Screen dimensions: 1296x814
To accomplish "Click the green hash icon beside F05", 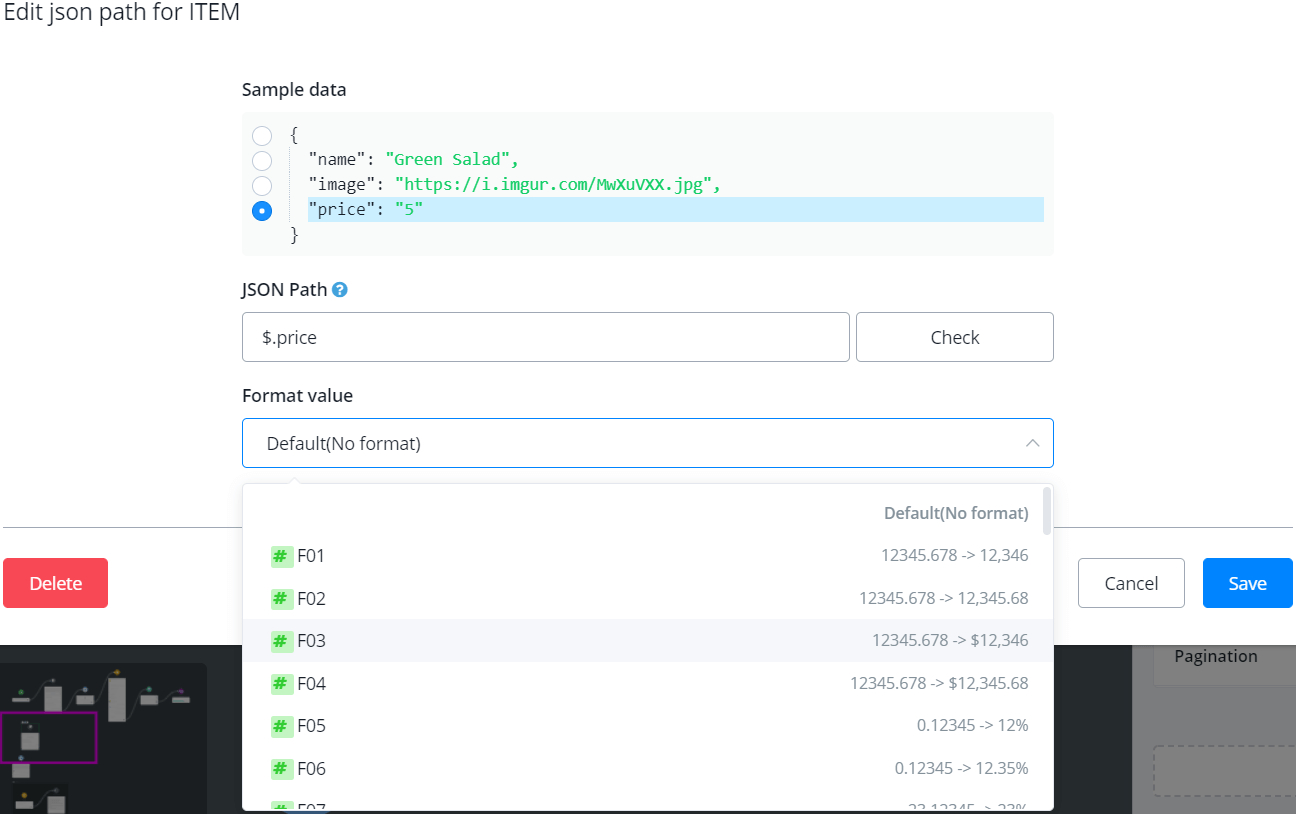I will (x=281, y=726).
